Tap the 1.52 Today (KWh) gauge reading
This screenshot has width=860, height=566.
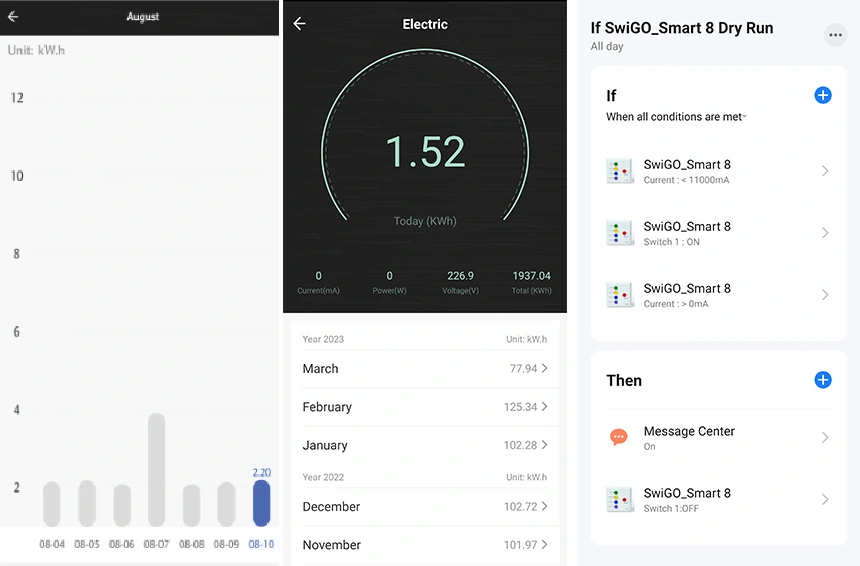[426, 152]
